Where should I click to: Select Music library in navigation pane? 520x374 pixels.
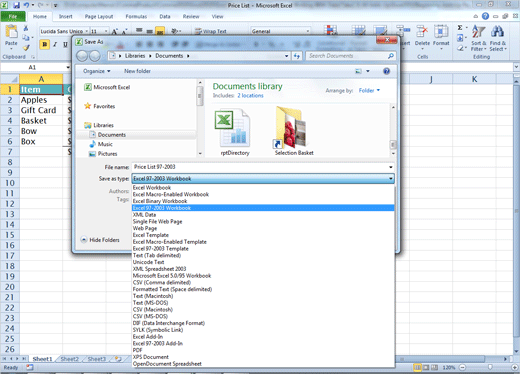101,144
